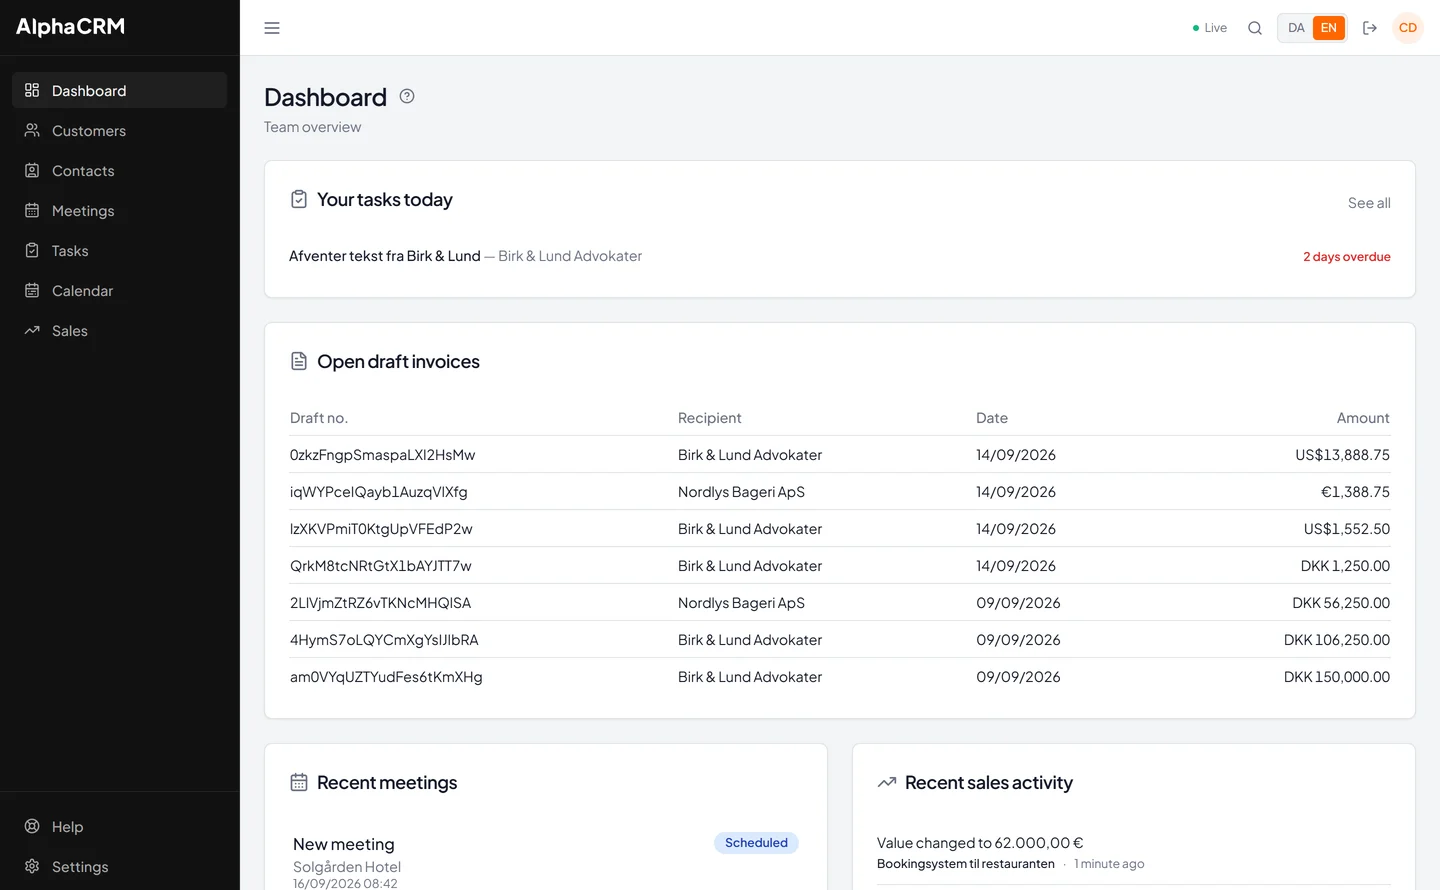Select the DKK 56,250.00 amount cell
1440x890 pixels.
1341,603
